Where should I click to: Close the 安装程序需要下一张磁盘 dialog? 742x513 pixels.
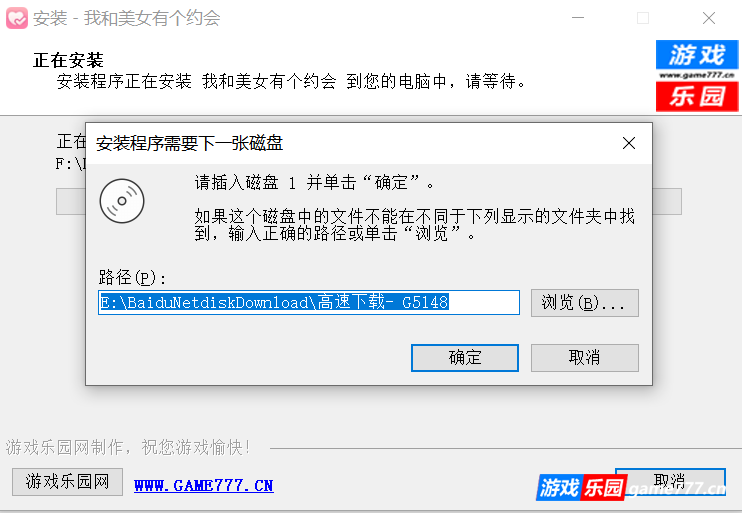tap(628, 143)
